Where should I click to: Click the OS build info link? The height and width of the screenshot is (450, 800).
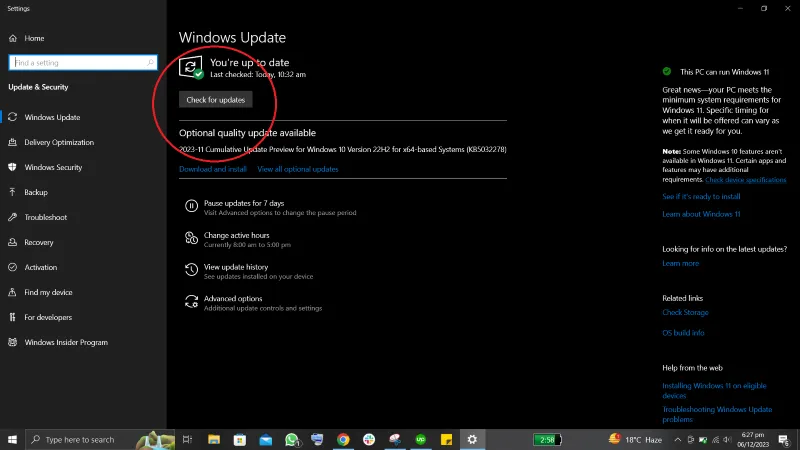[683, 333]
